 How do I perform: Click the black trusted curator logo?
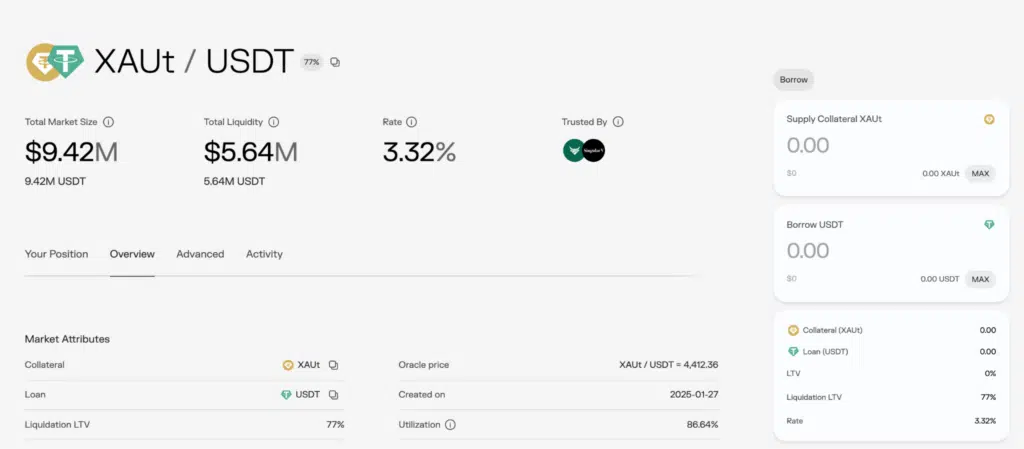[594, 151]
